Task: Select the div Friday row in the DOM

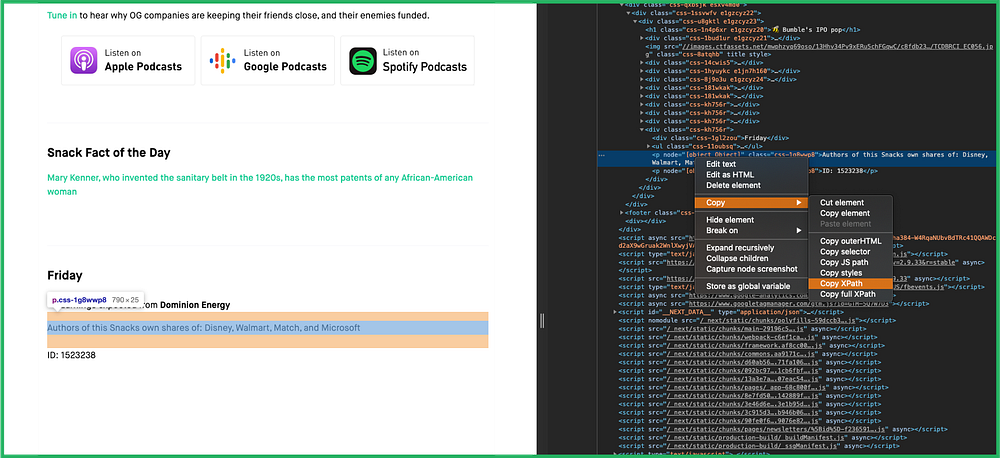Action: pyautogui.click(x=721, y=138)
